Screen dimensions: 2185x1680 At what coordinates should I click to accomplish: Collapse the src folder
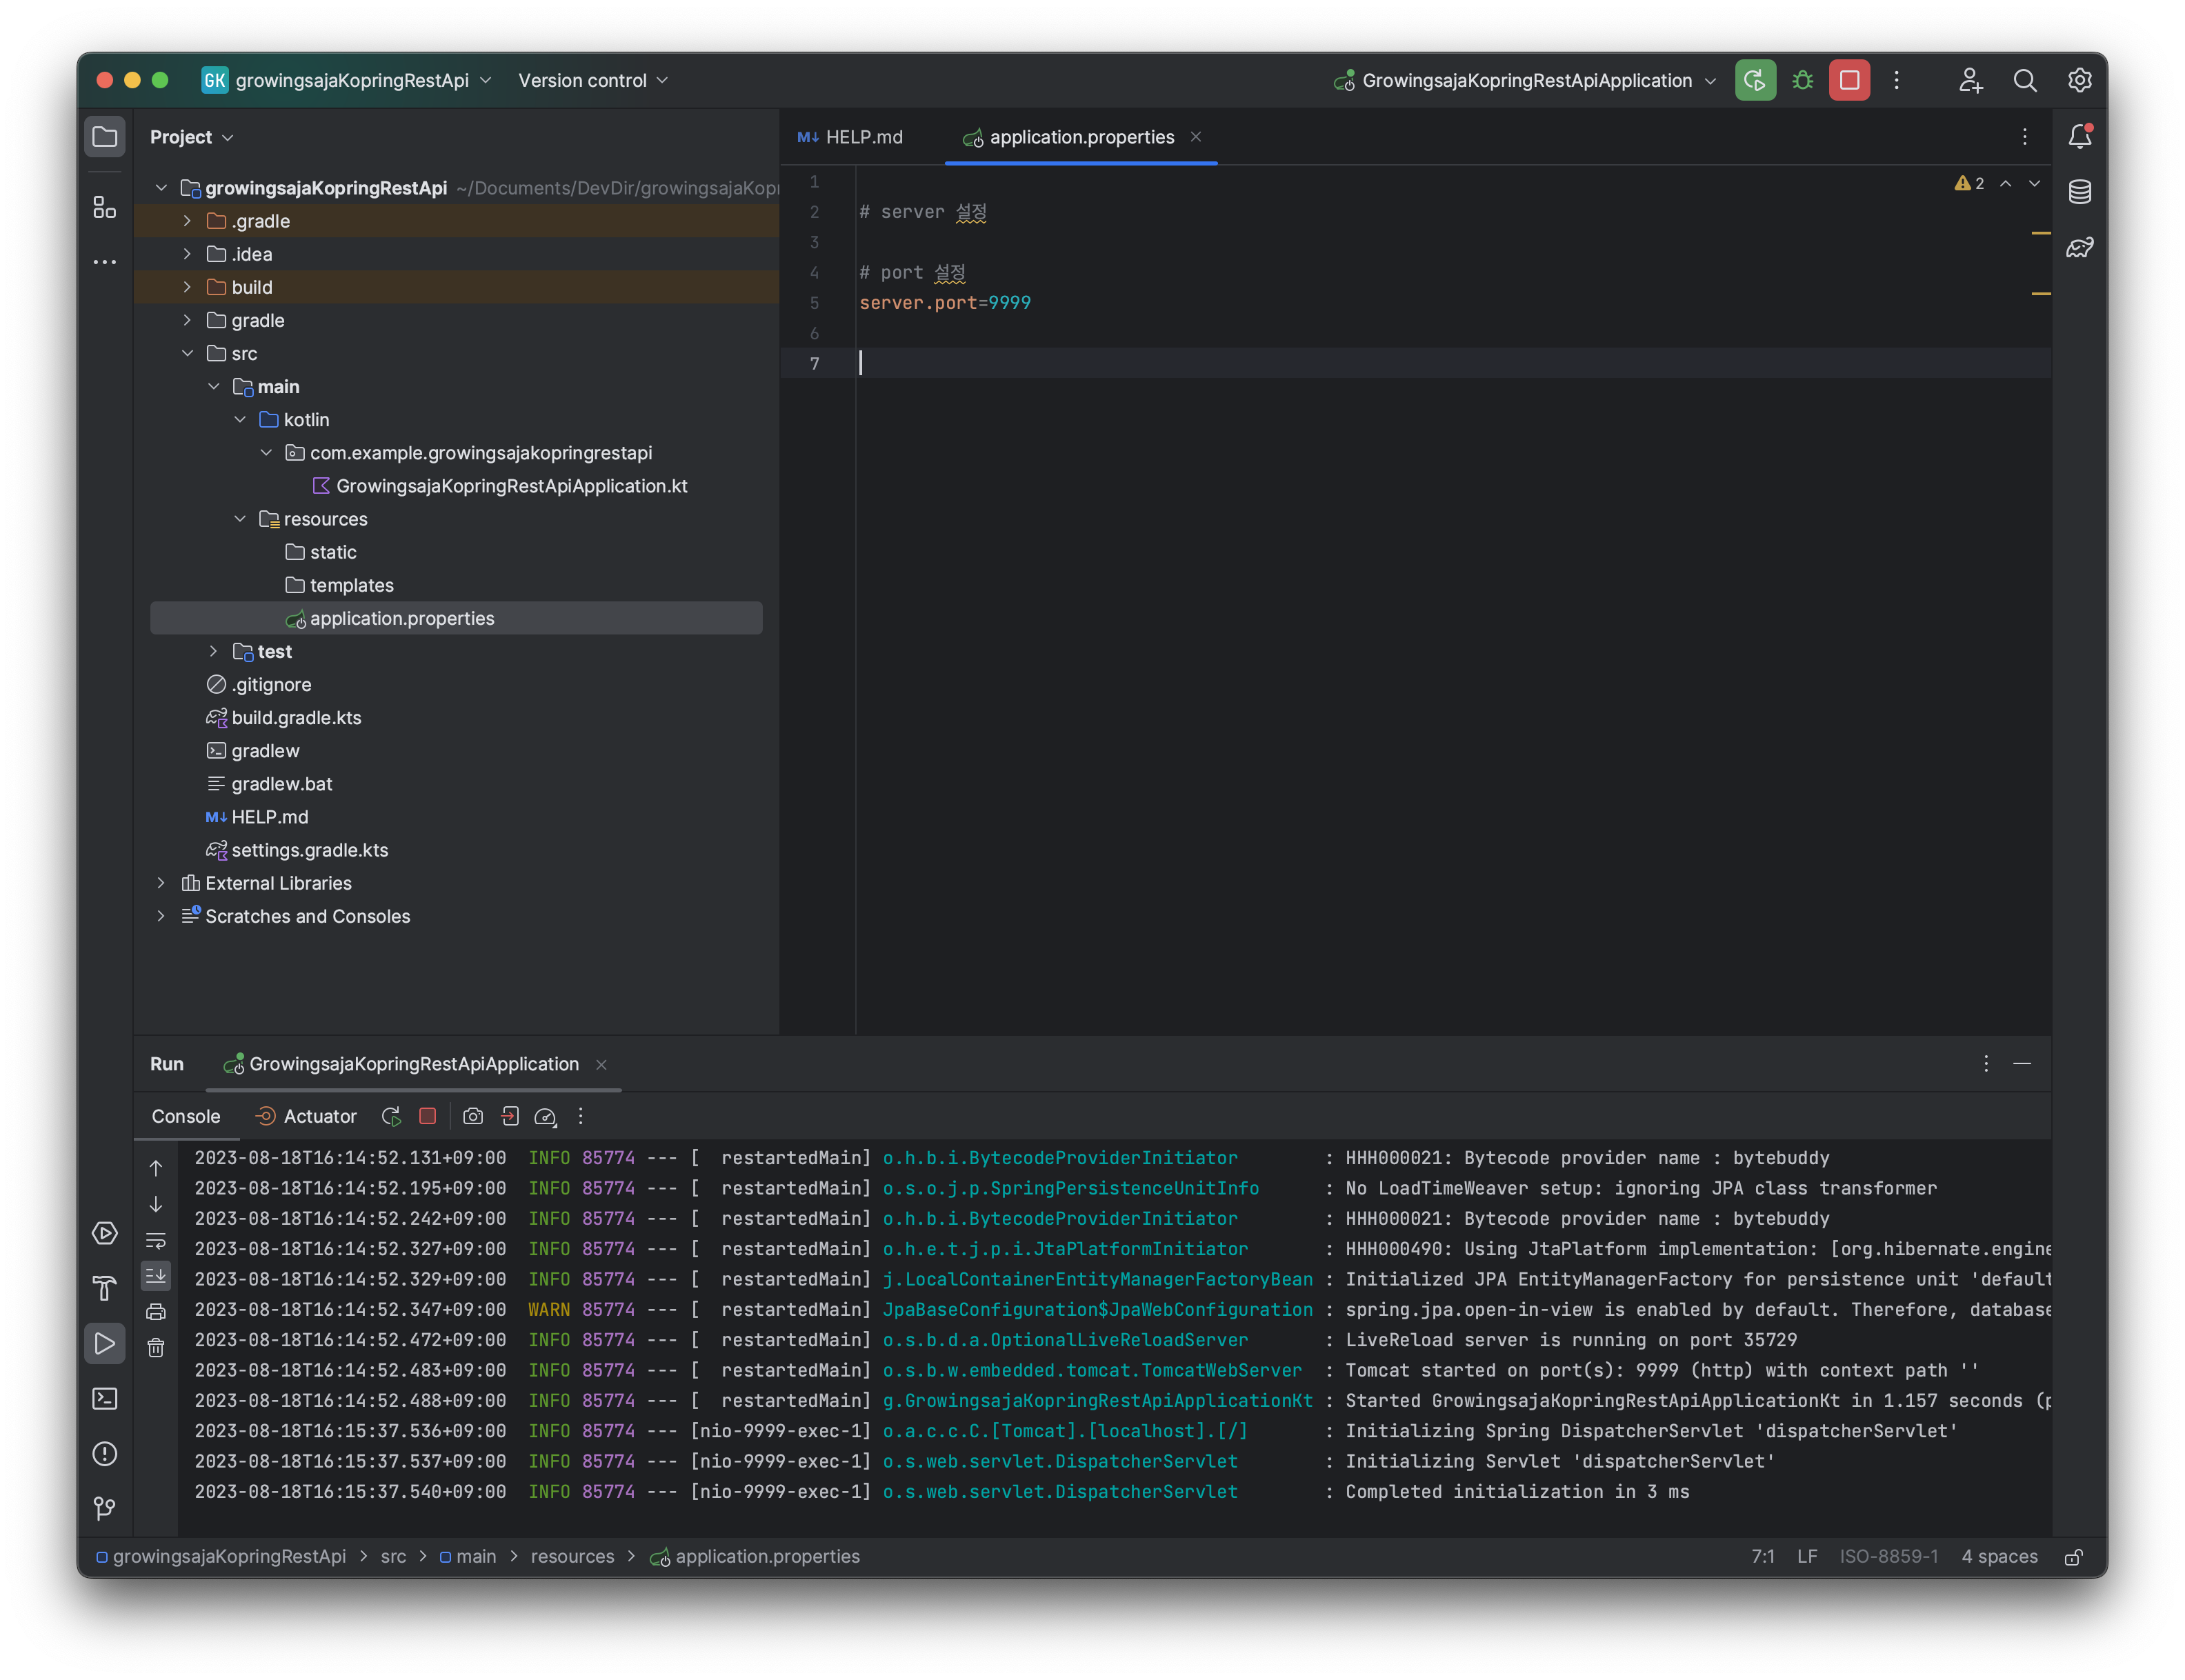[187, 353]
